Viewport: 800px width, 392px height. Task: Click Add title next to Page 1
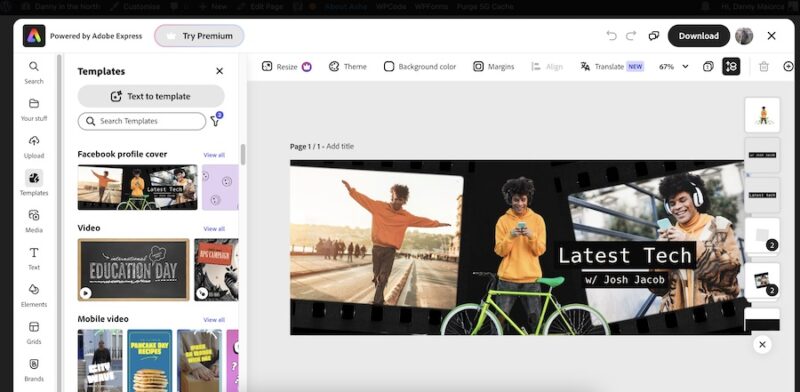(340, 146)
